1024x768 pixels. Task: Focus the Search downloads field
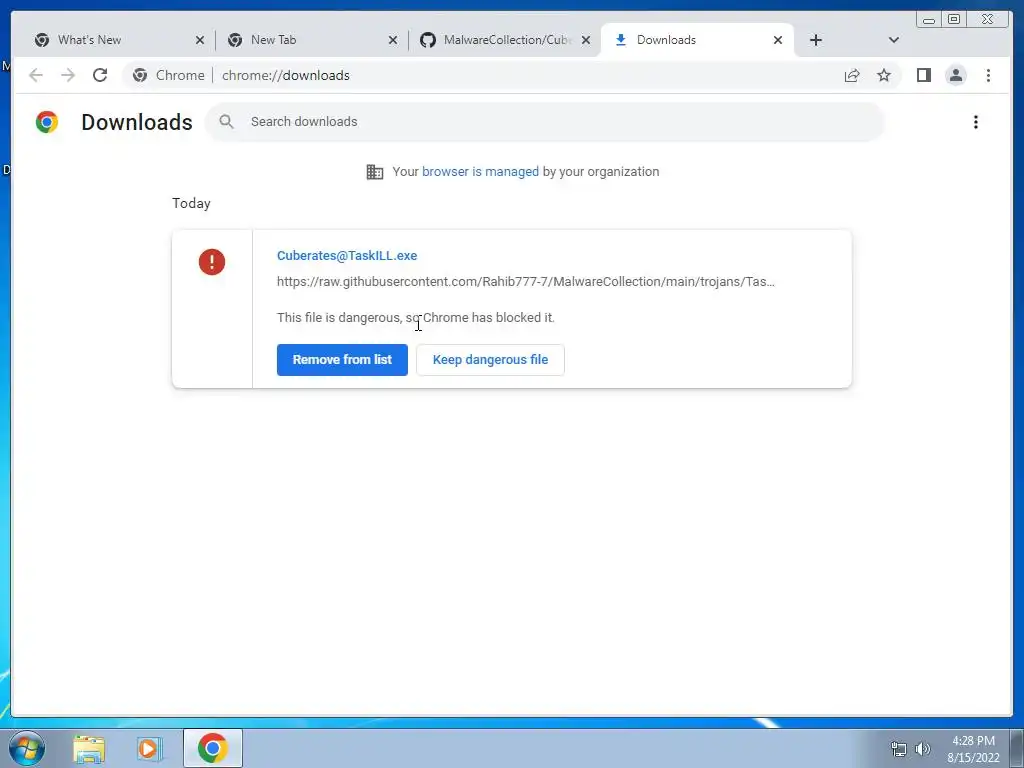click(x=545, y=122)
